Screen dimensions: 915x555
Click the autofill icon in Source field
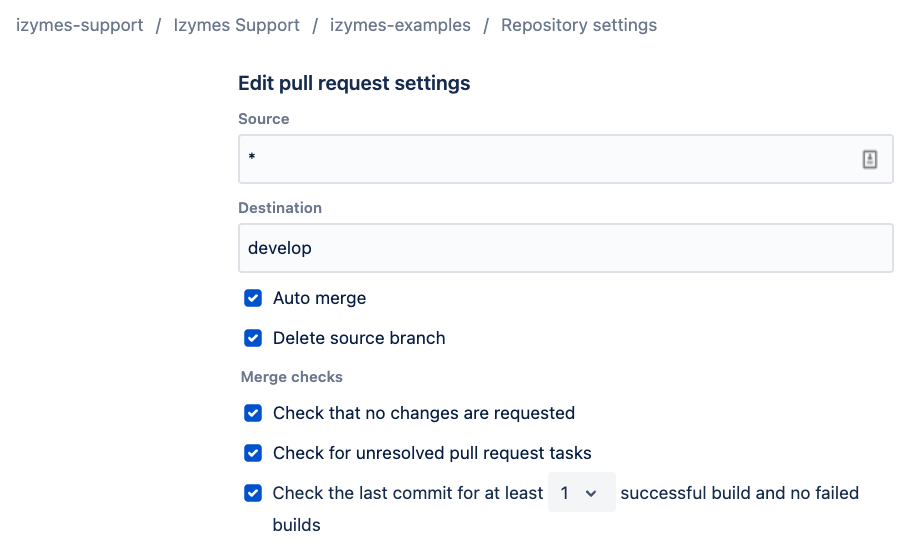(869, 159)
